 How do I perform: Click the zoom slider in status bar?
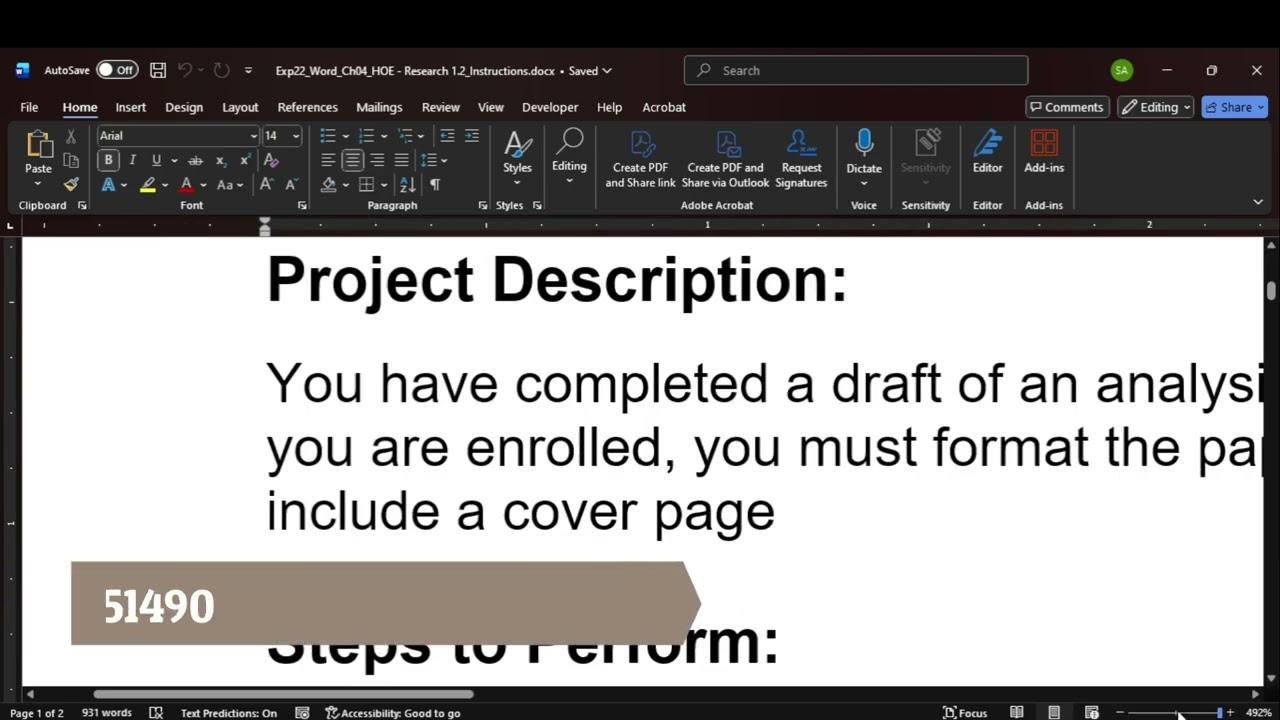(x=1175, y=713)
